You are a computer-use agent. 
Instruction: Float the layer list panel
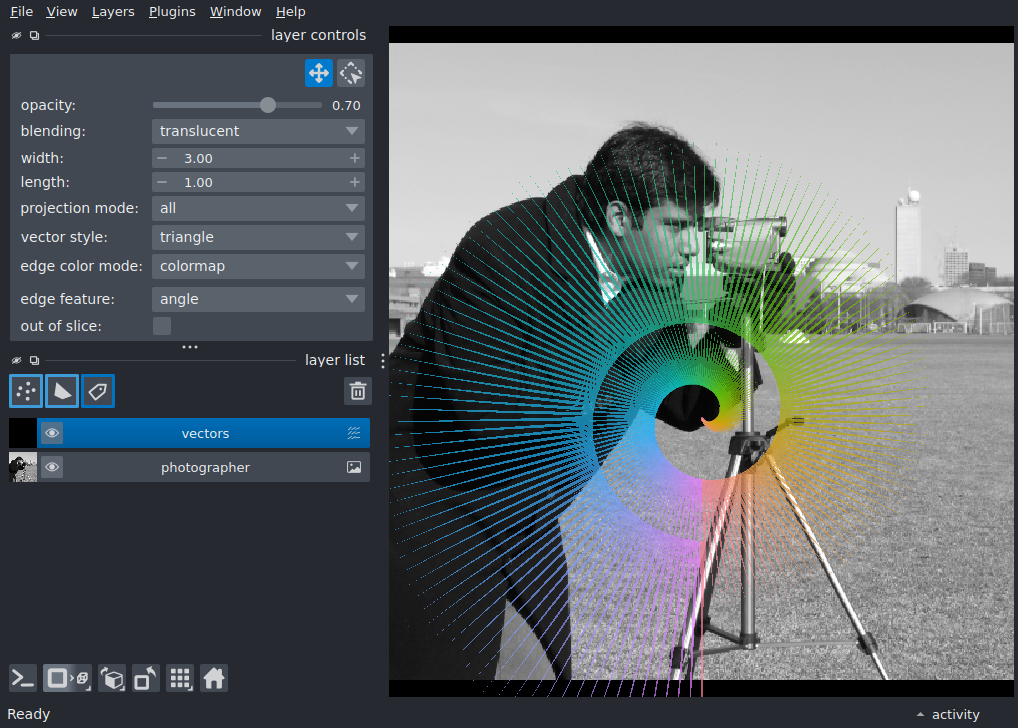pyautogui.click(x=34, y=360)
